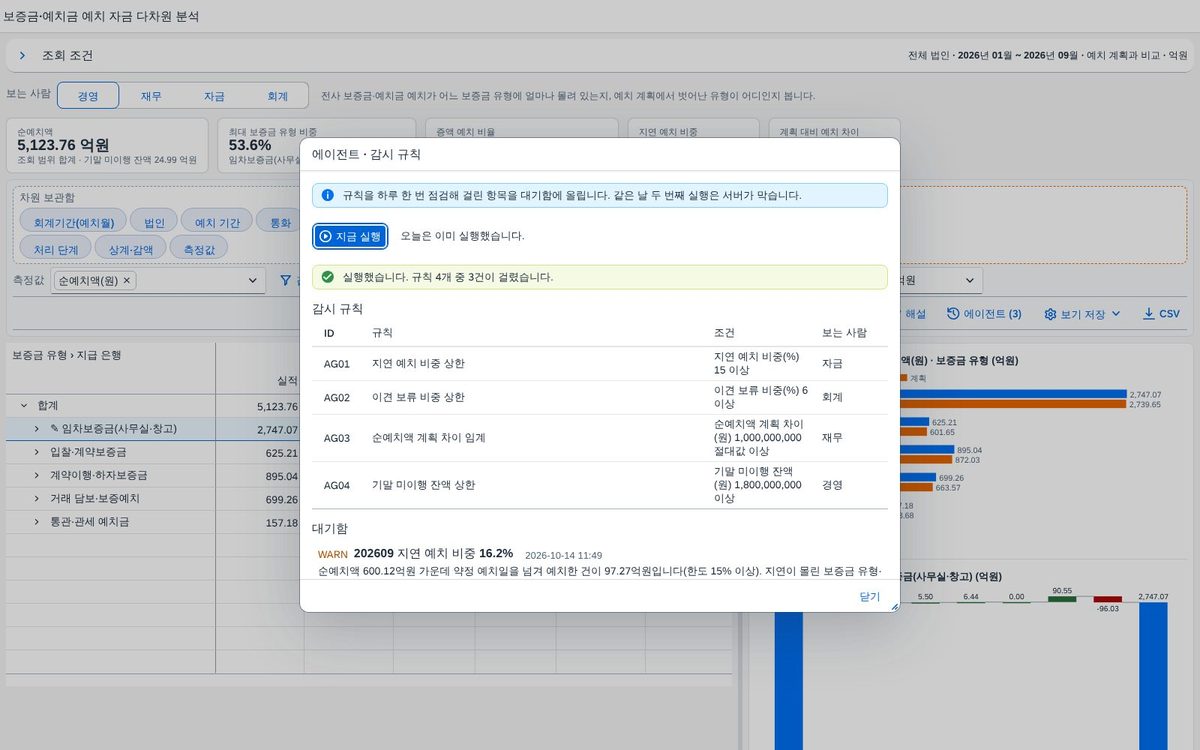The image size is (1200, 750).
Task: Select rule row AG01 지연 예치 비중 상한
Action: pos(600,364)
